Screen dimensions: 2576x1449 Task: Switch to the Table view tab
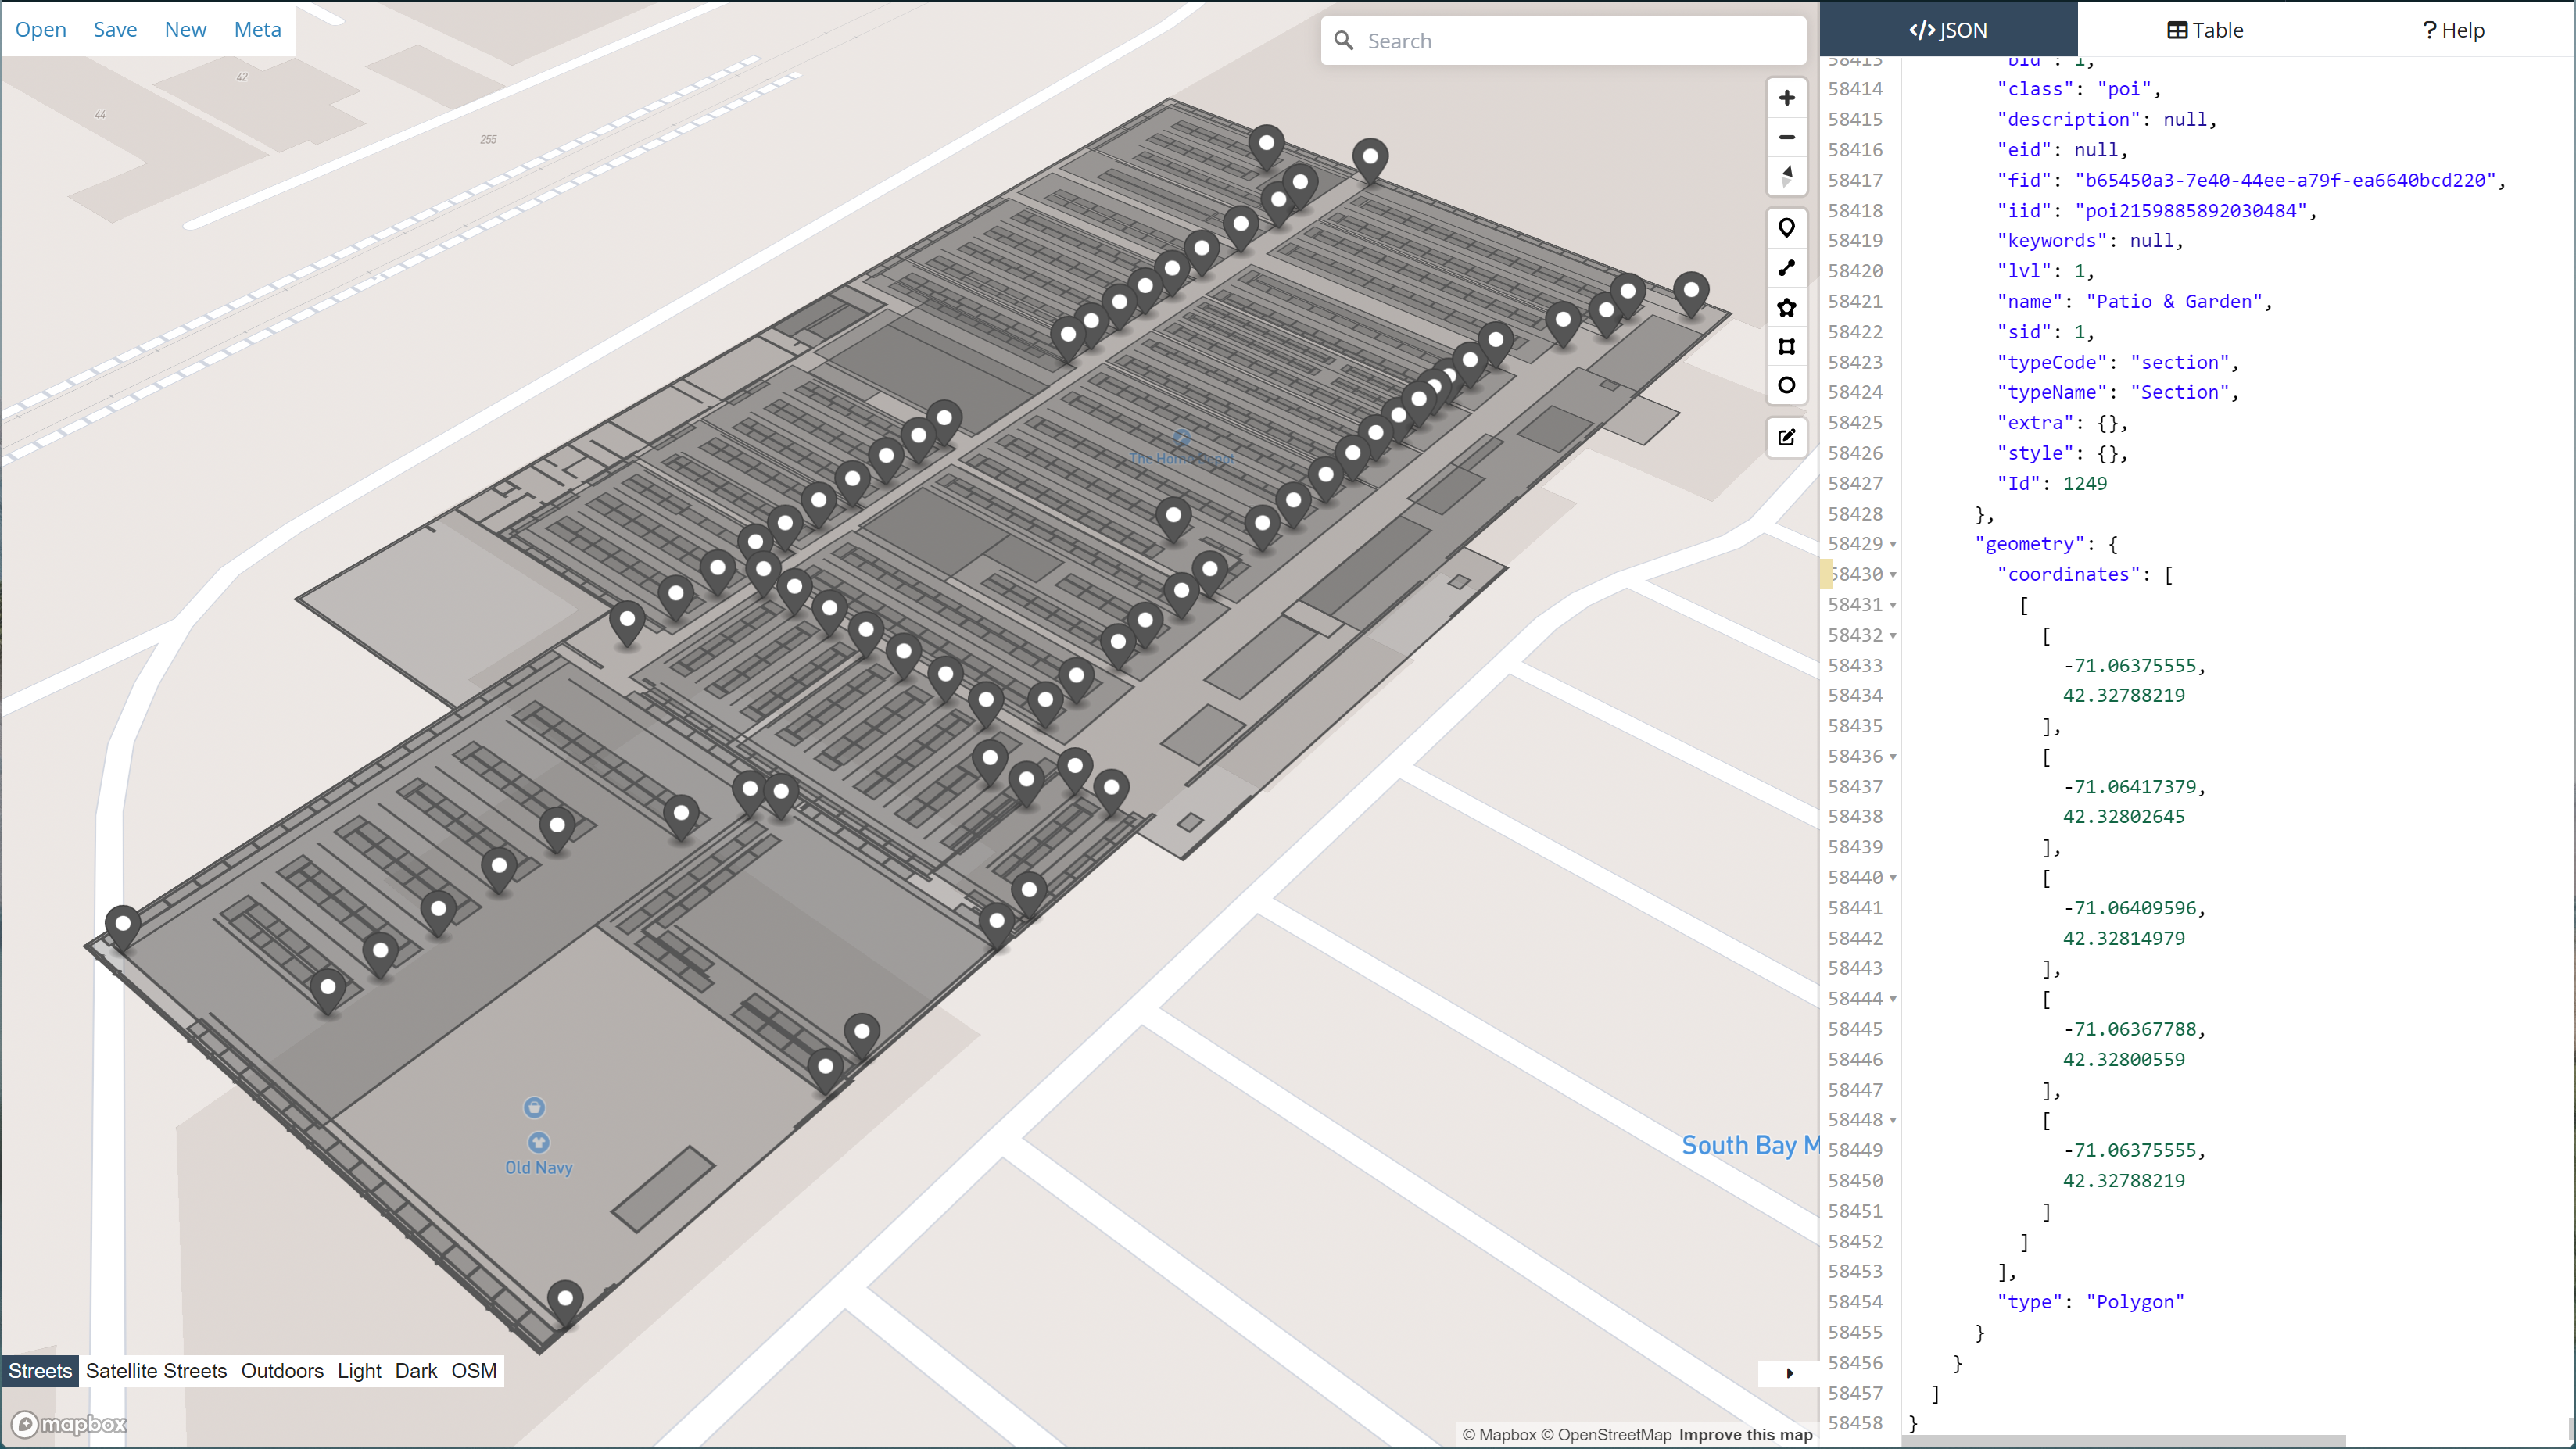point(2206,30)
